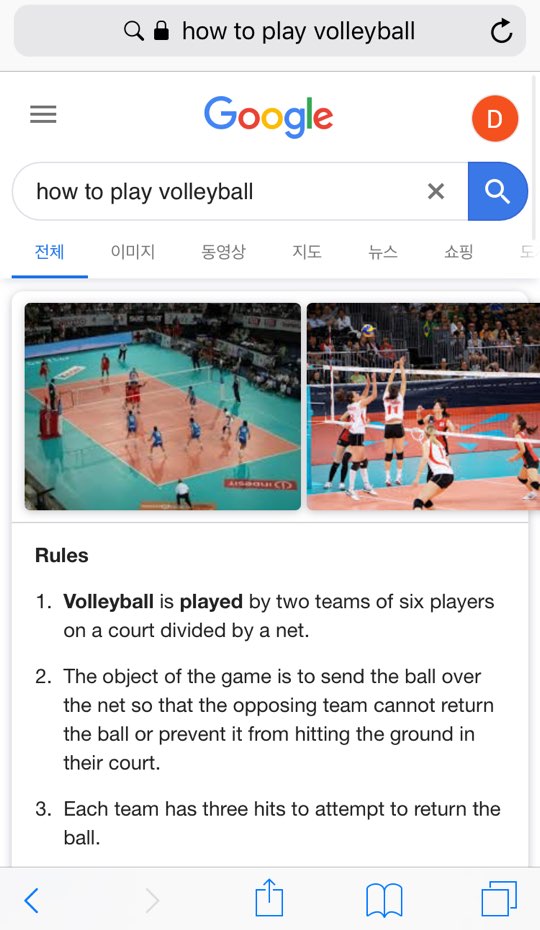
Task: Tap the Safari forward arrow
Action: click(x=153, y=900)
